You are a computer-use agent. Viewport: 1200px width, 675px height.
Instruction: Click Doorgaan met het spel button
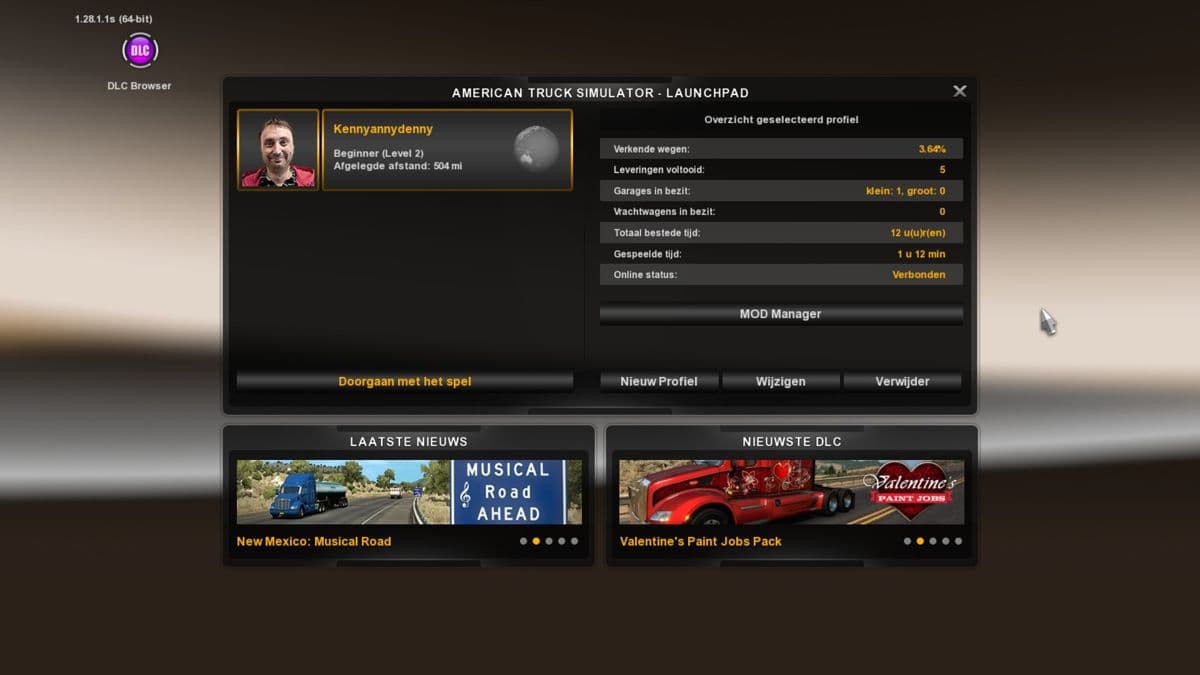tap(405, 381)
